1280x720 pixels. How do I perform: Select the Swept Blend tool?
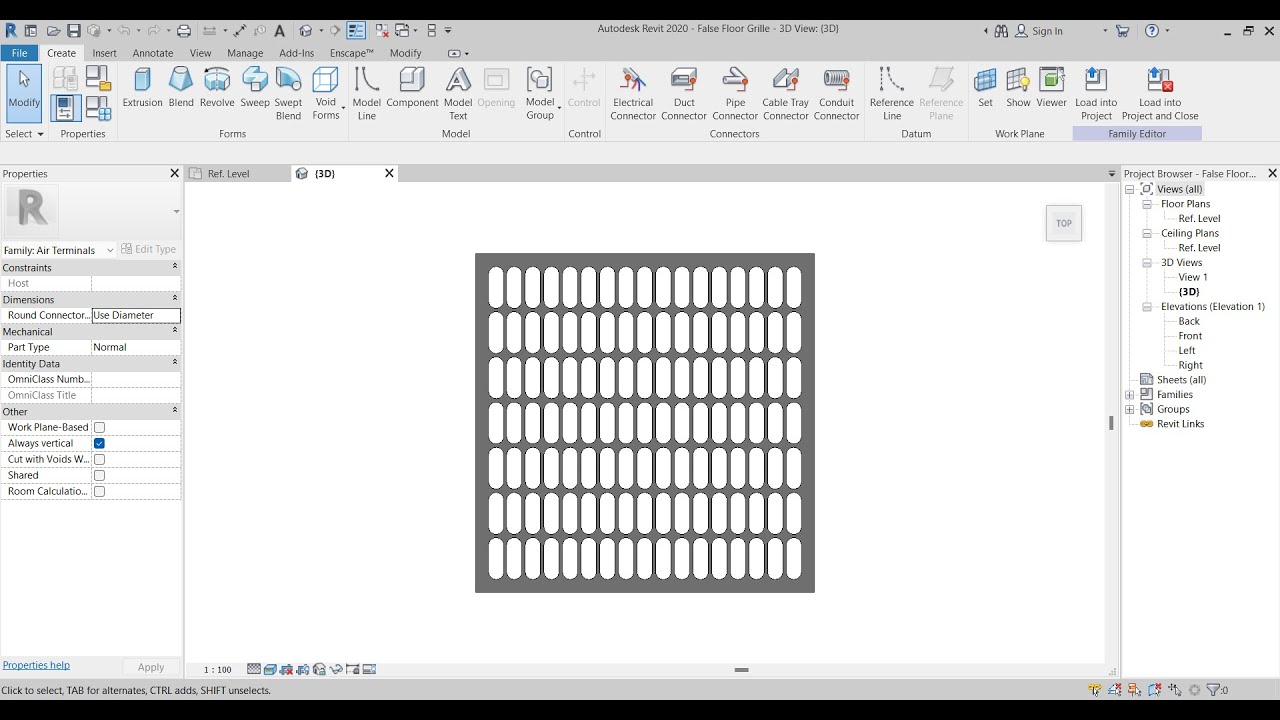[288, 93]
